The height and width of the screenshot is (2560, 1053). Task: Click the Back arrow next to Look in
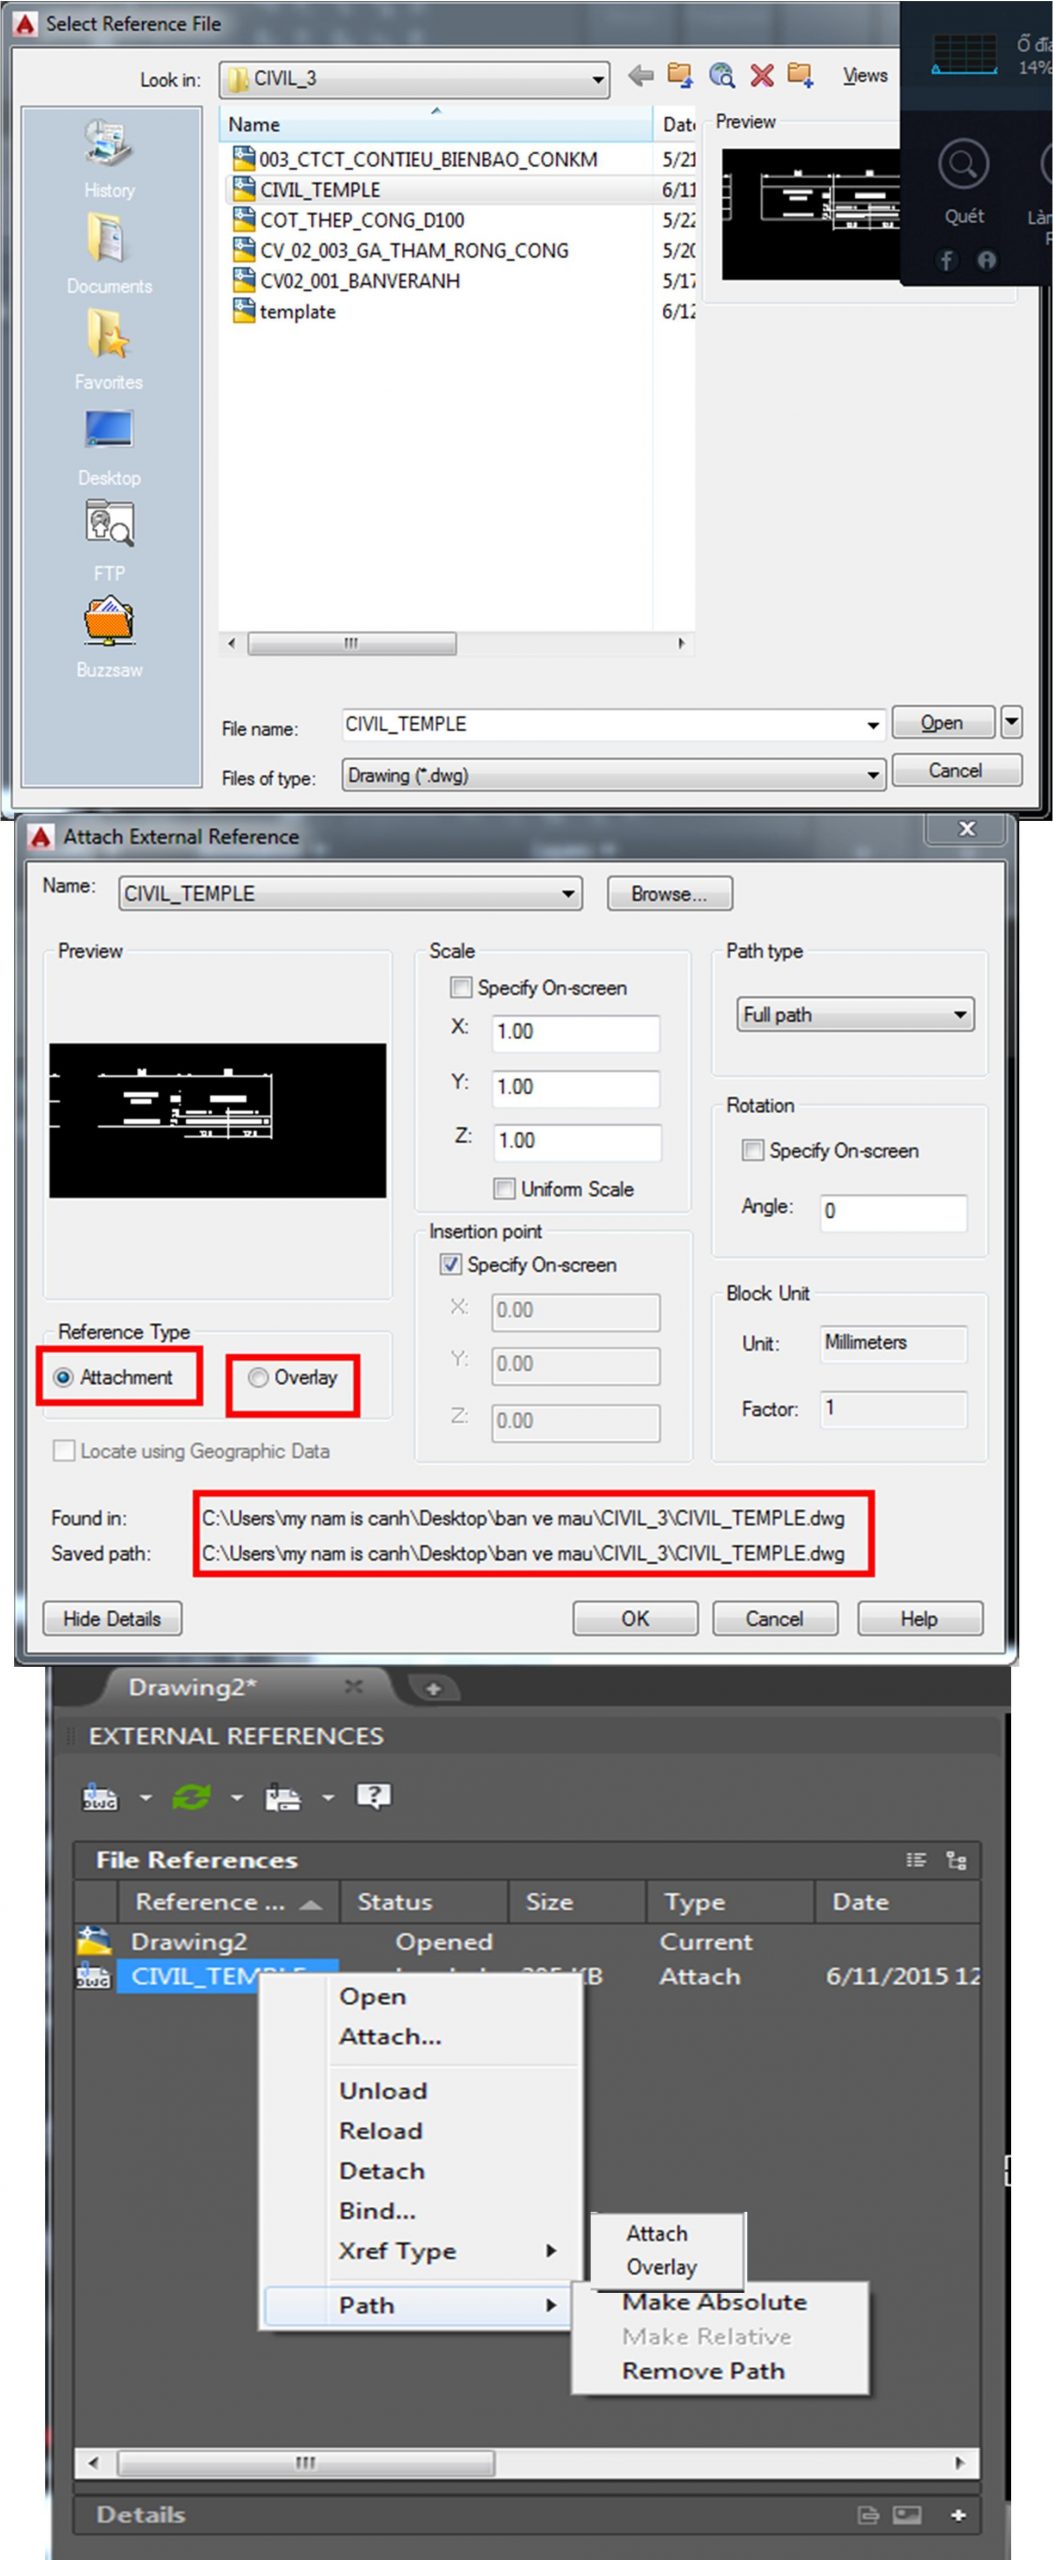tap(641, 76)
